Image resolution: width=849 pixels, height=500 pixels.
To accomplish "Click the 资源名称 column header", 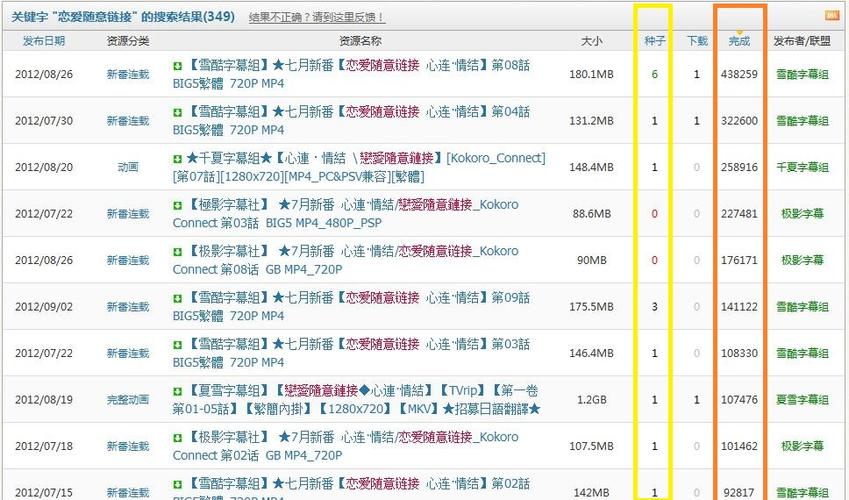I will click(x=360, y=41).
